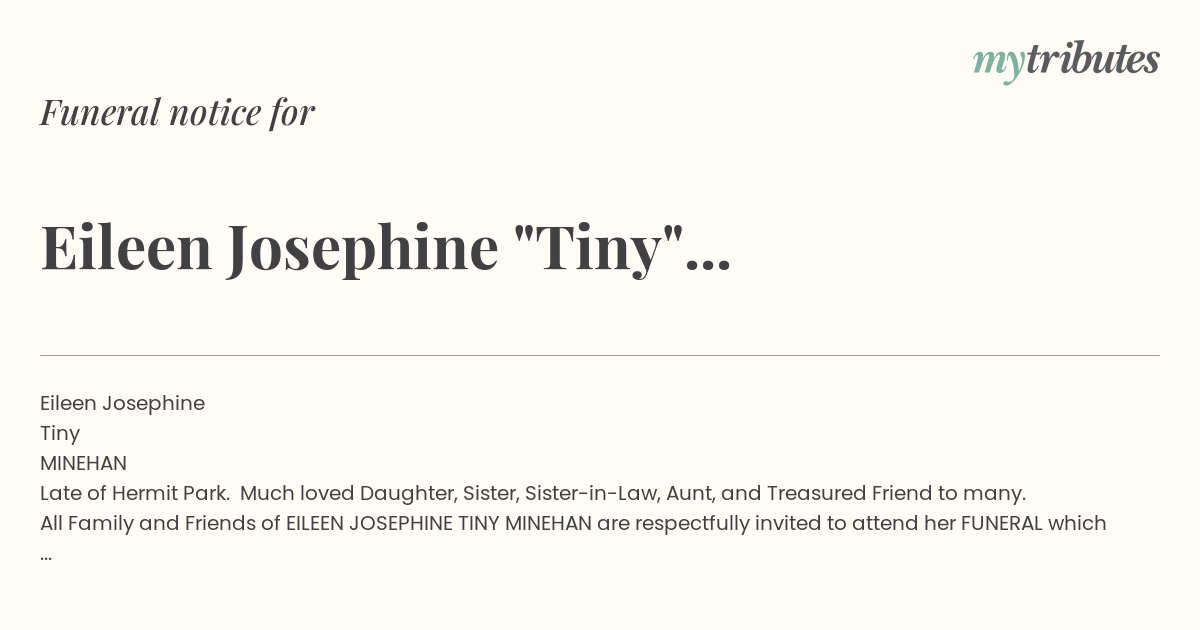Click the "MINEHAN" surname line
Image resolution: width=1200 pixels, height=630 pixels.
coord(83,464)
